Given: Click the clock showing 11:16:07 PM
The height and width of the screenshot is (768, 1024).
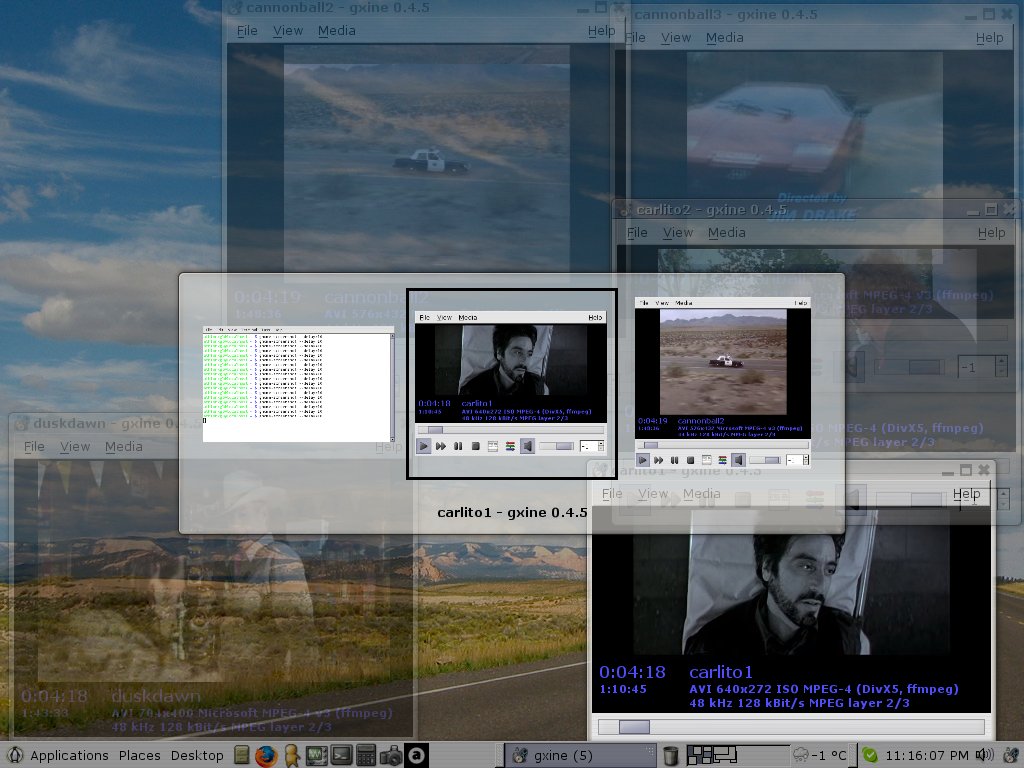Looking at the screenshot, I should pyautogui.click(x=927, y=756).
